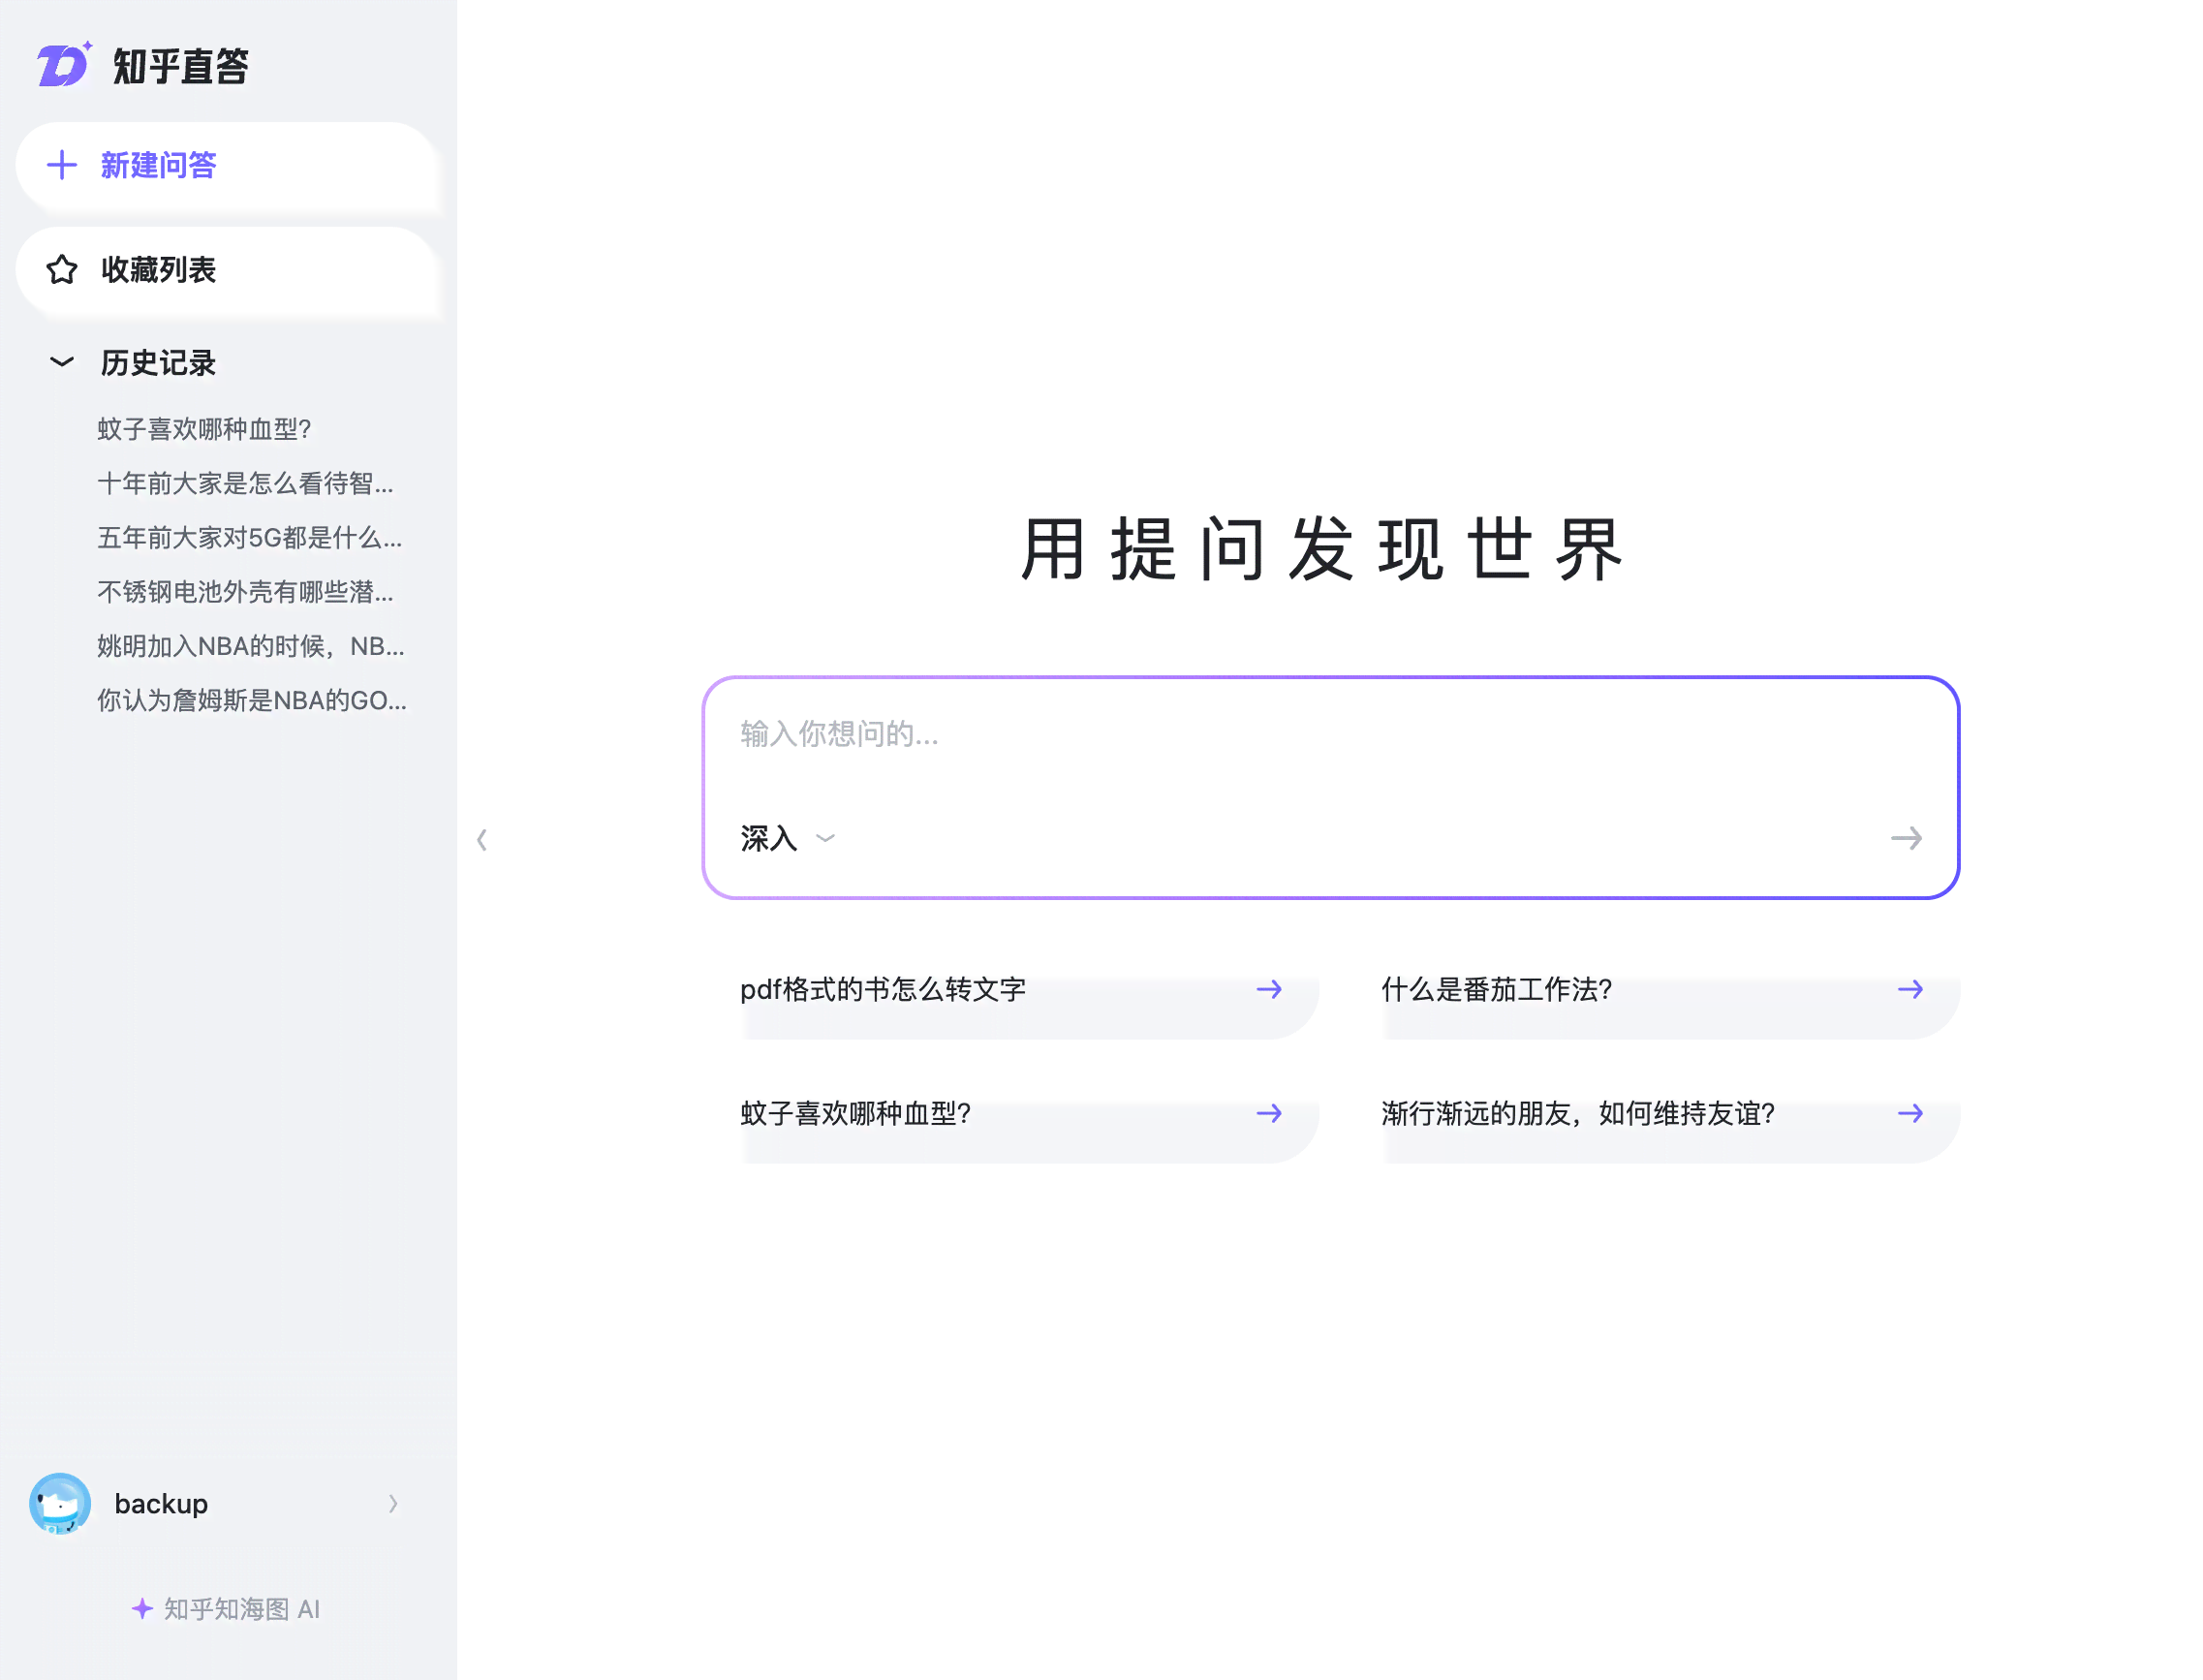Viewport: 2203px width, 1680px height.
Task: Click the plus icon beside 新建问答
Action: tap(62, 165)
